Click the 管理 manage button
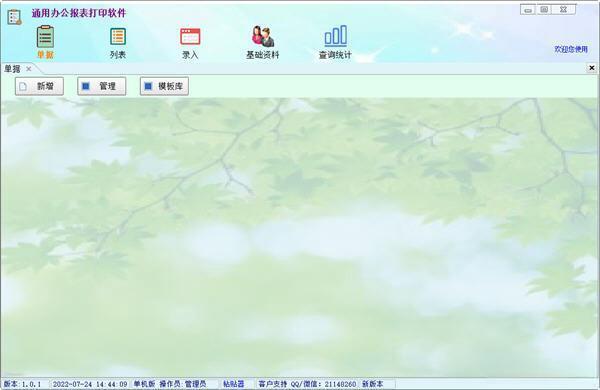The width and height of the screenshot is (600, 390). point(102,86)
